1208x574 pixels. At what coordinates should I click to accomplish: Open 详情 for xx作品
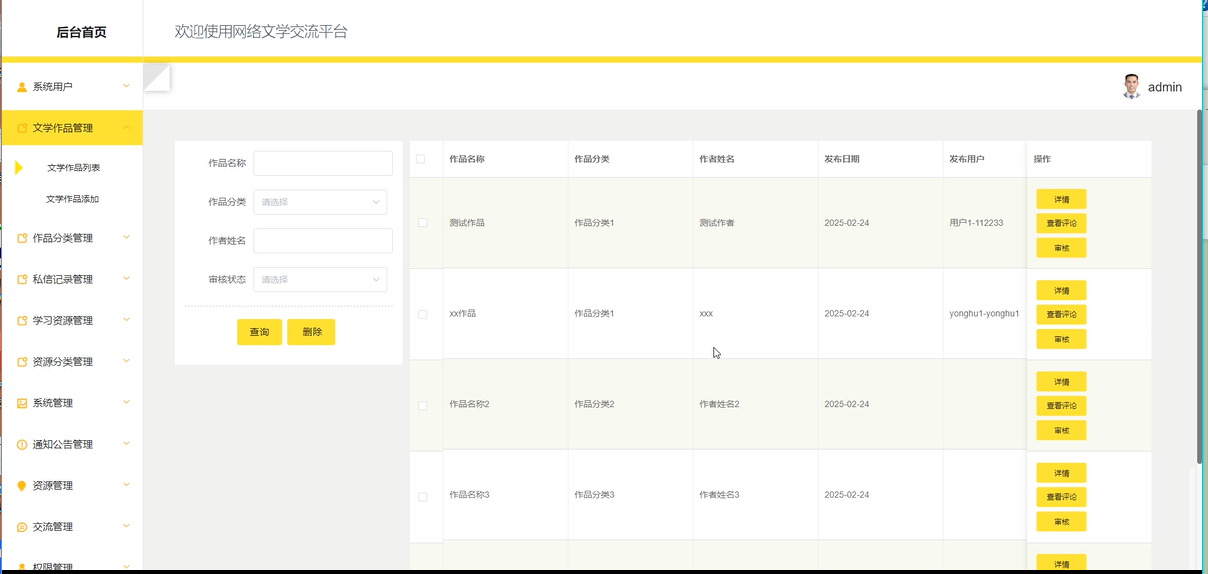[x=1061, y=290]
